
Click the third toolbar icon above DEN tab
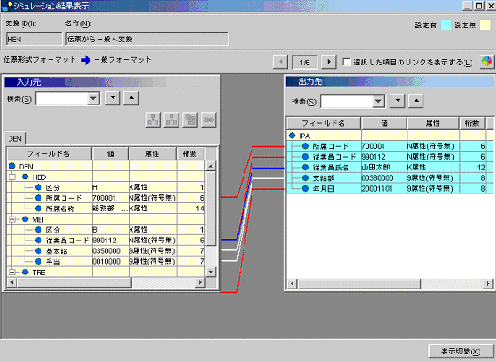click(190, 120)
